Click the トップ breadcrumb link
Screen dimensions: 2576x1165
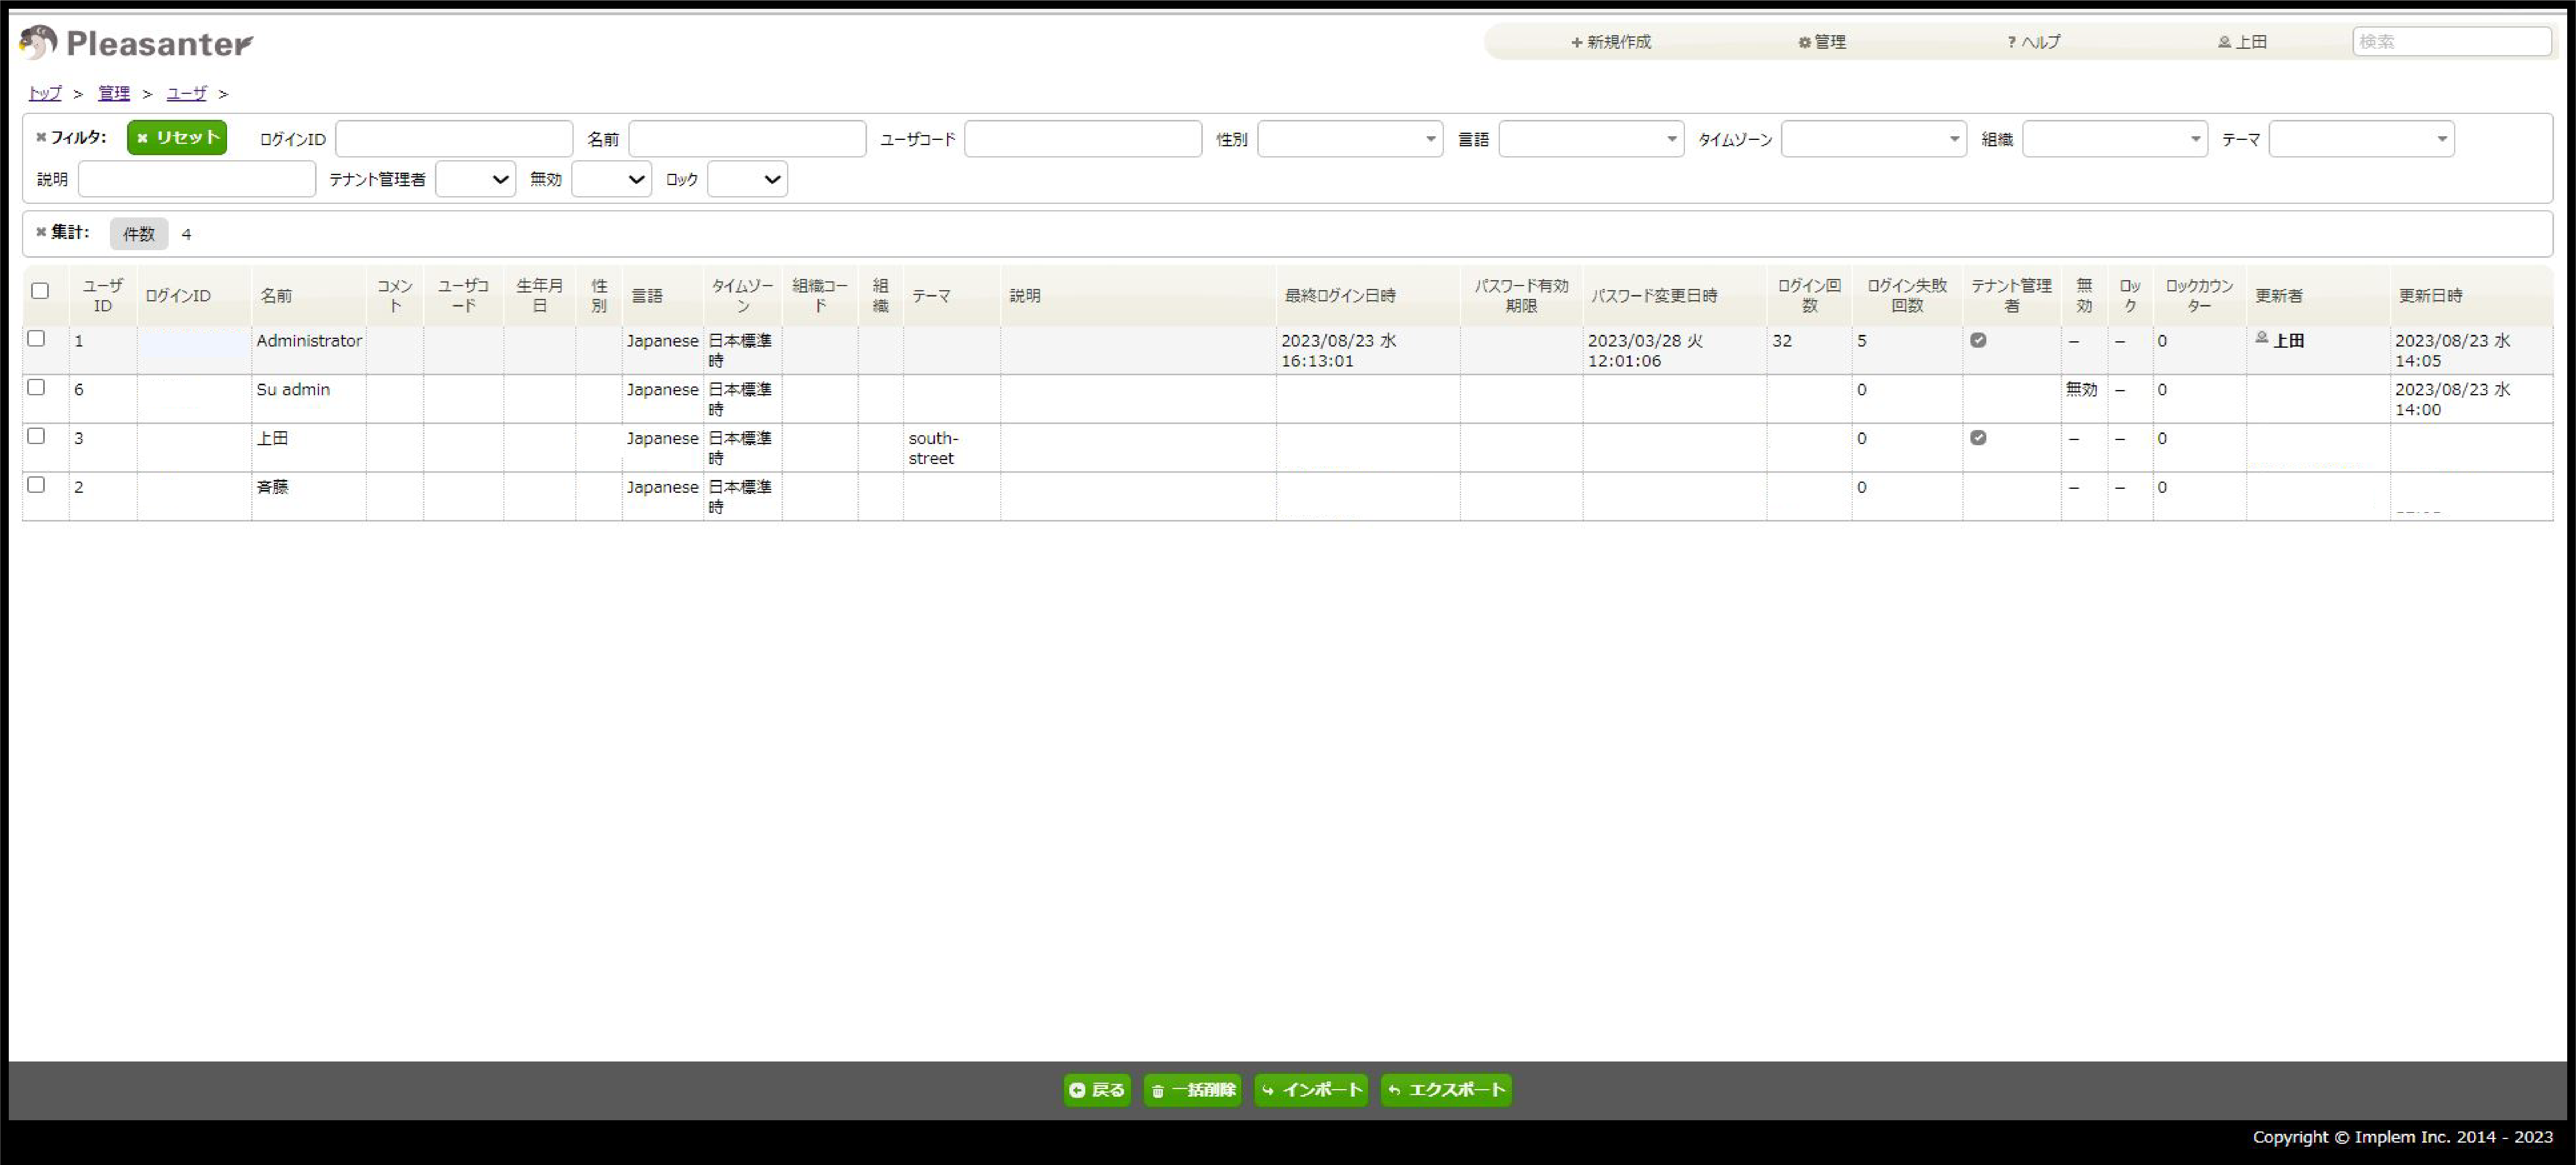coord(45,93)
